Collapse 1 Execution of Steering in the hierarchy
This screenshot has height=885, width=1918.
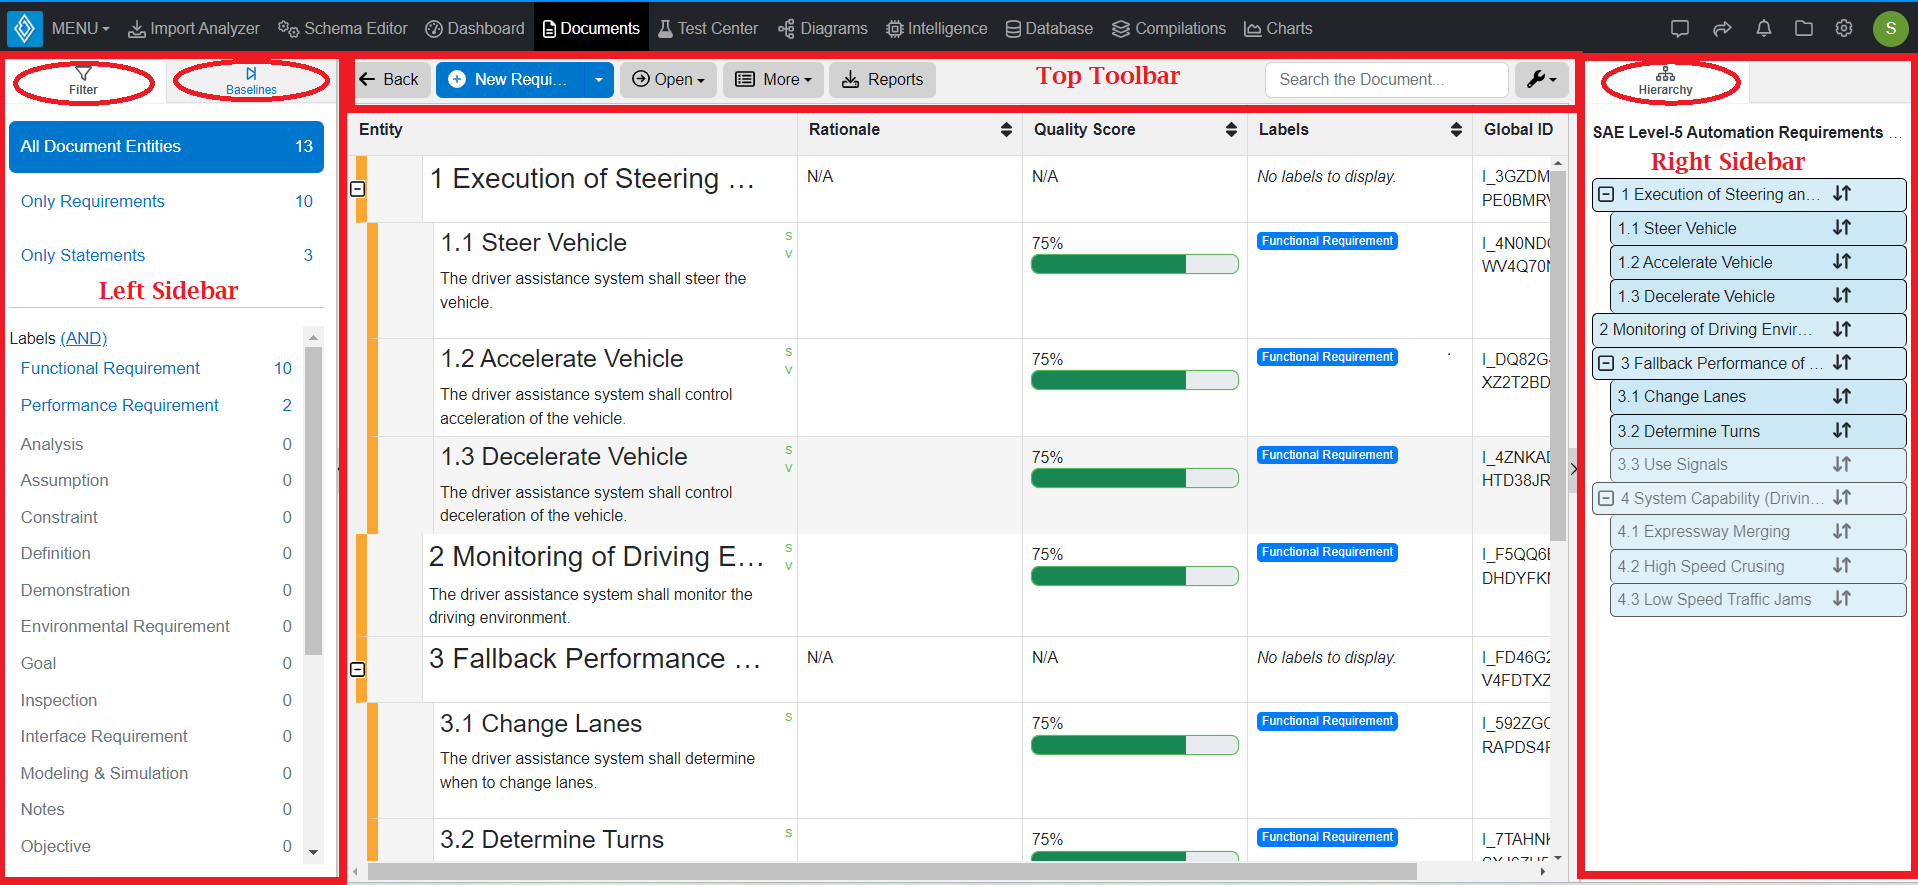tap(1606, 194)
